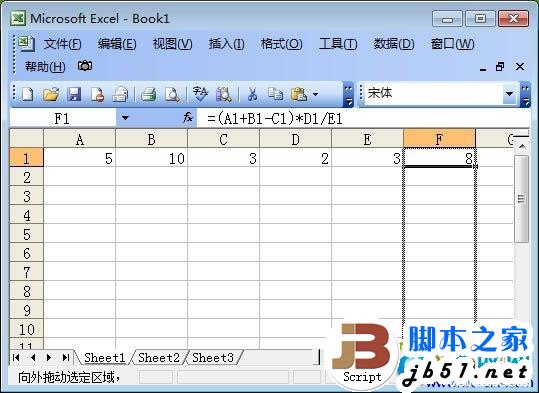Open Print Preview magnifier icon
This screenshot has width=539, height=393.
(x=172, y=94)
